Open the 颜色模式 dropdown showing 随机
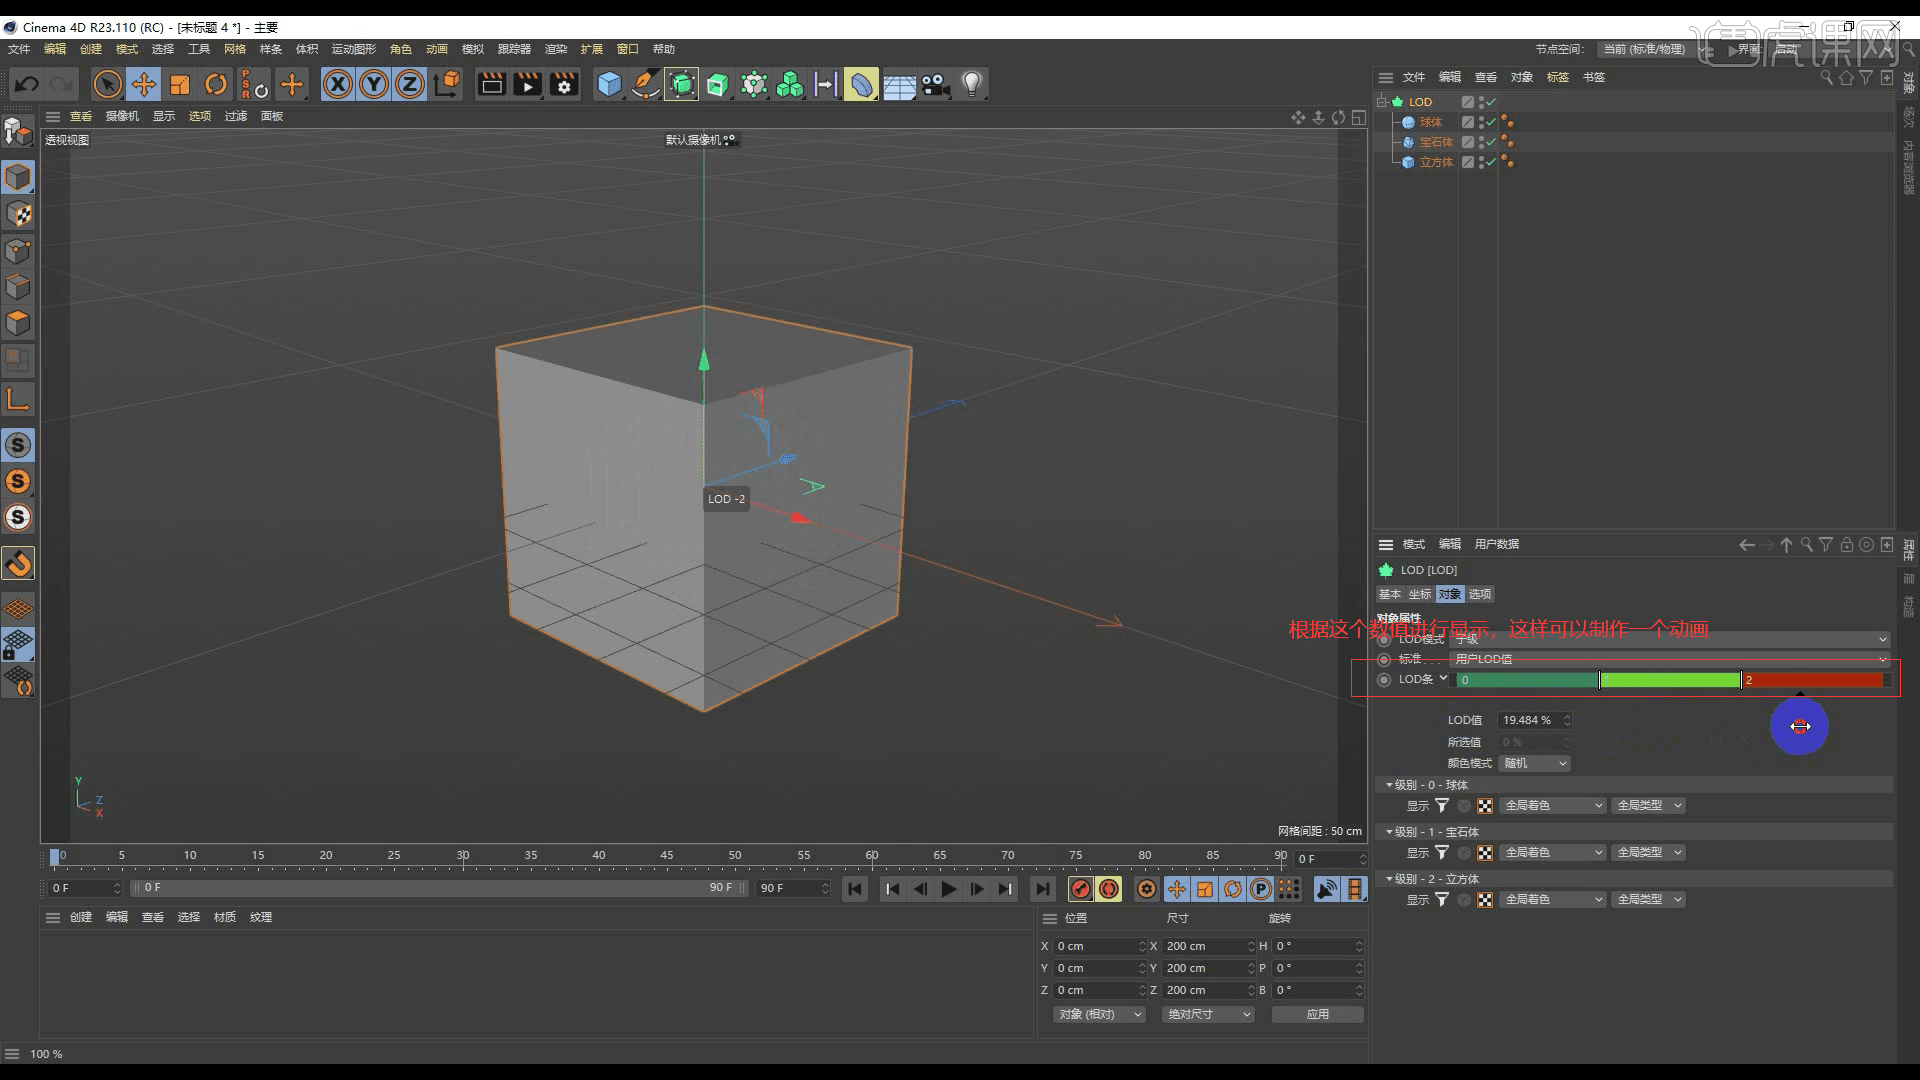1920x1080 pixels. 1533,763
